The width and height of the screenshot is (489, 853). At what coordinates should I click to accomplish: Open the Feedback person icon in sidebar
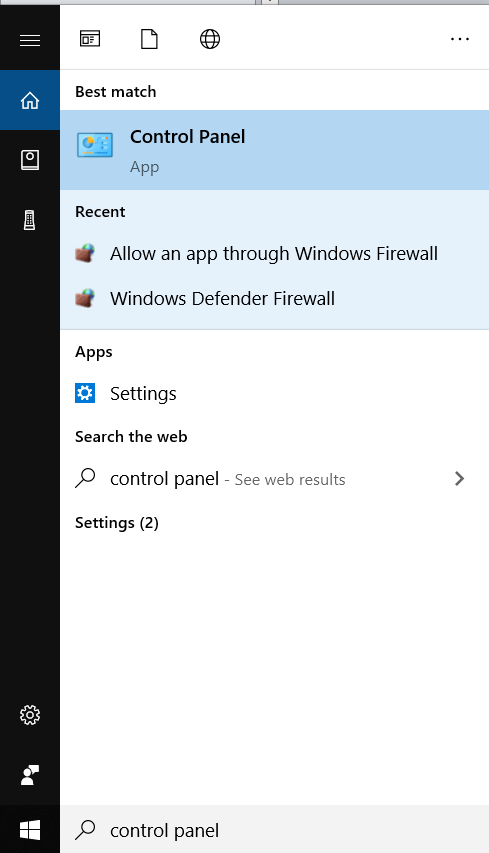tap(30, 775)
